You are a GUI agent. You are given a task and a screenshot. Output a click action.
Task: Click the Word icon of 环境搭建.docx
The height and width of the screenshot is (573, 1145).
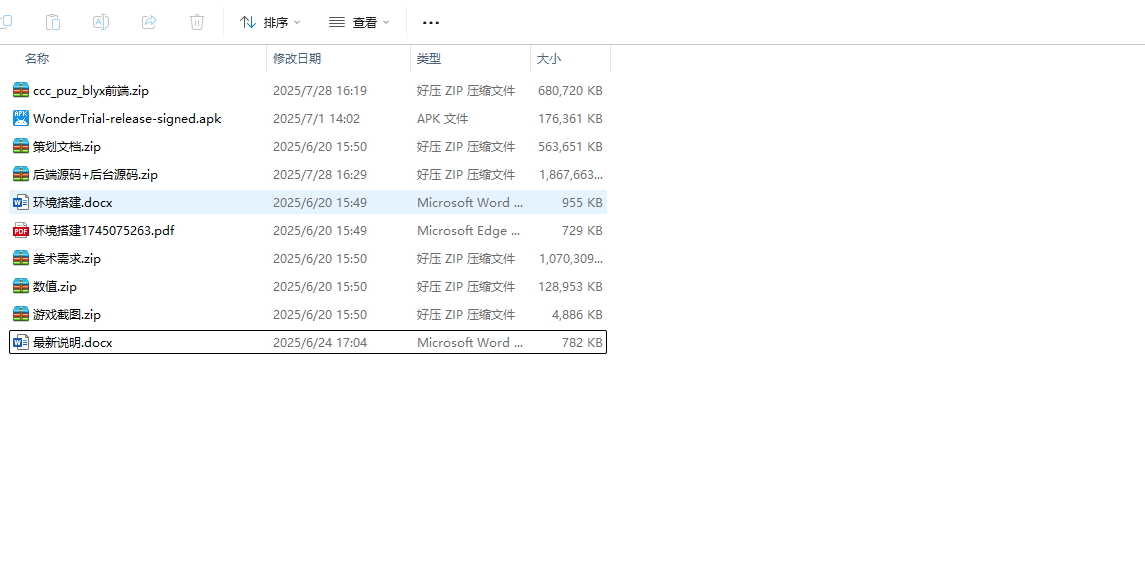(x=21, y=202)
